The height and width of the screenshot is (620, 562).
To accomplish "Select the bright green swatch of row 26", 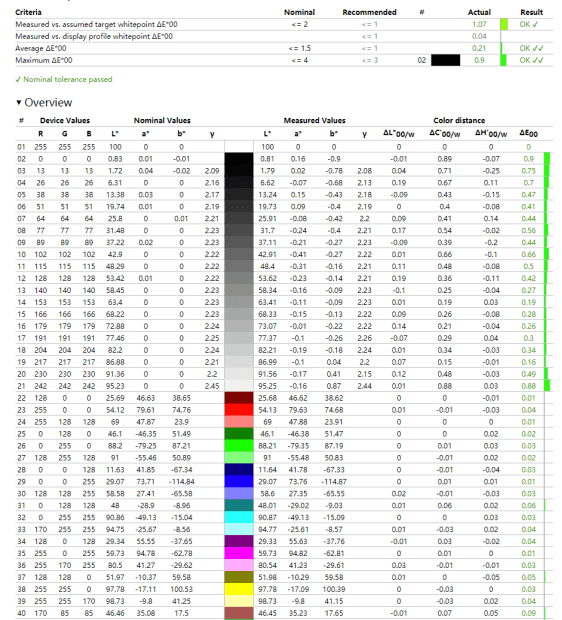I will (239, 446).
